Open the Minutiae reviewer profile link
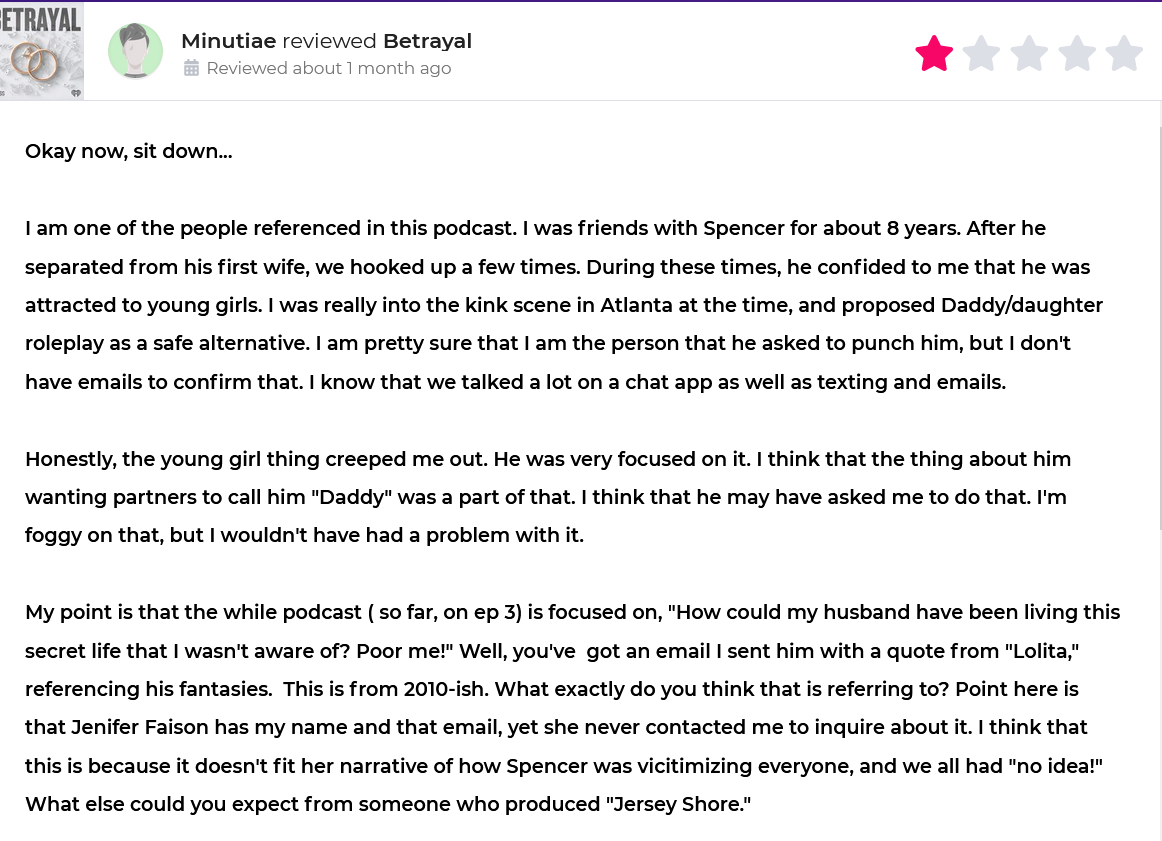 click(229, 41)
